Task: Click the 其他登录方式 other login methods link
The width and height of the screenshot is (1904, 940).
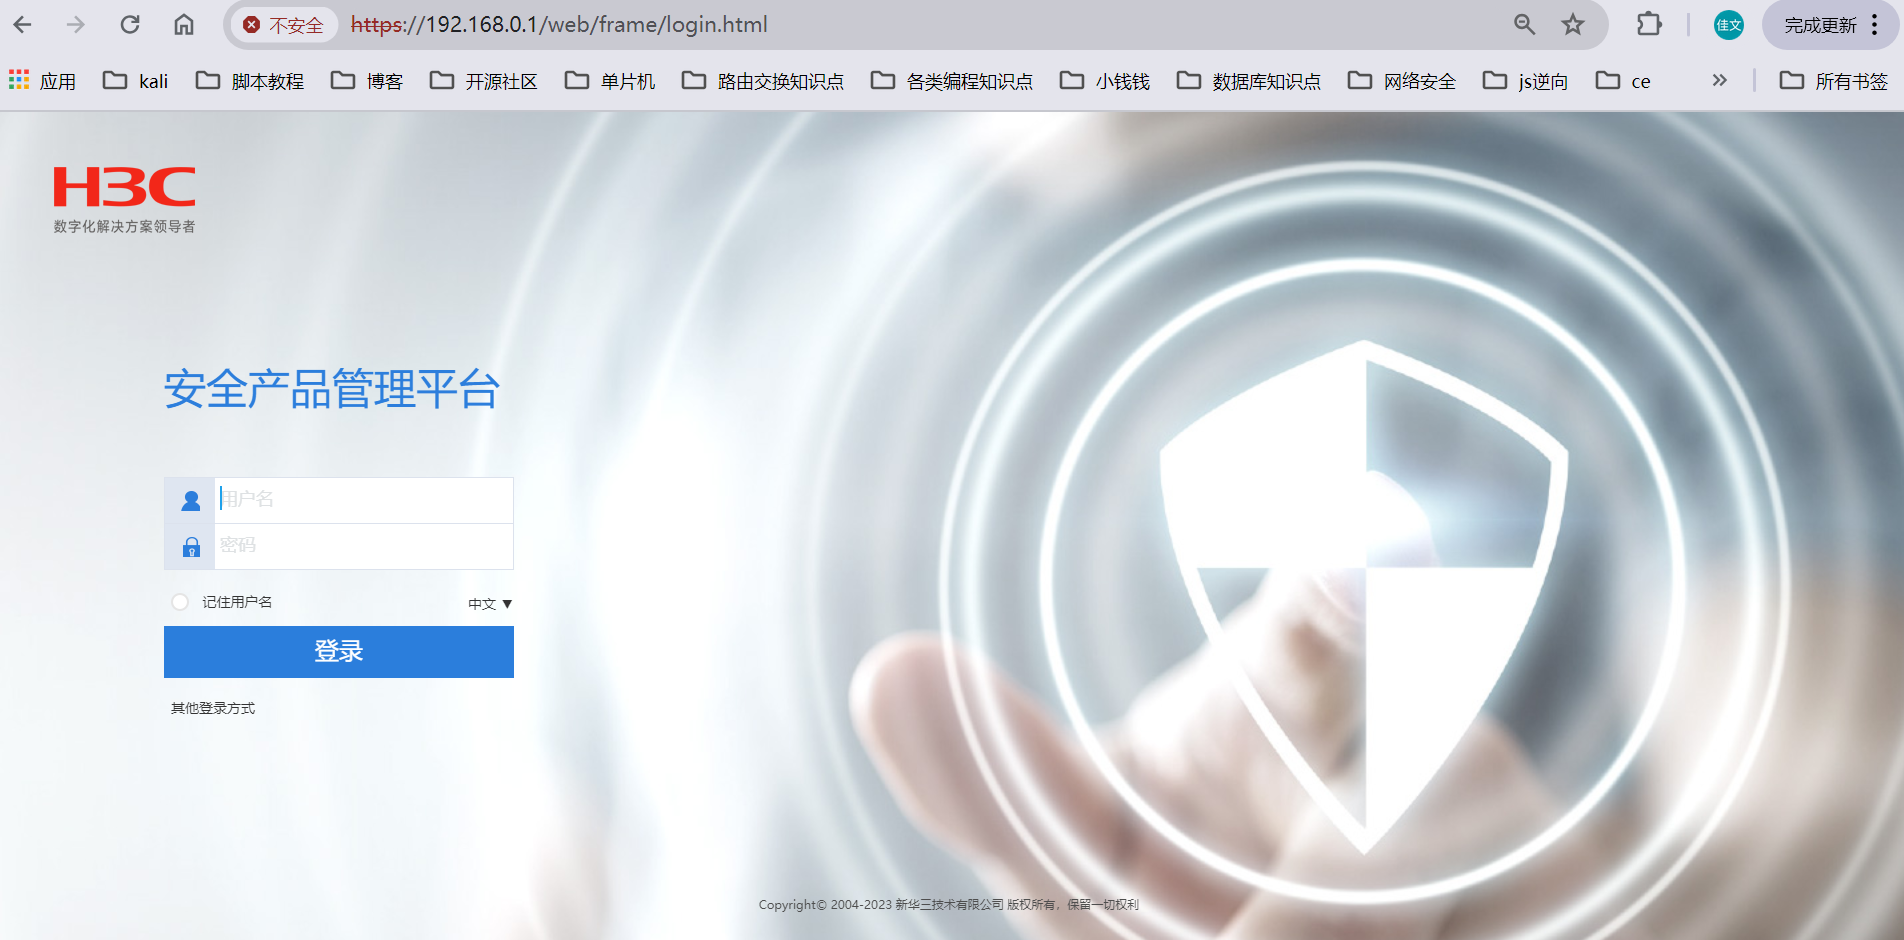Action: click(x=213, y=708)
